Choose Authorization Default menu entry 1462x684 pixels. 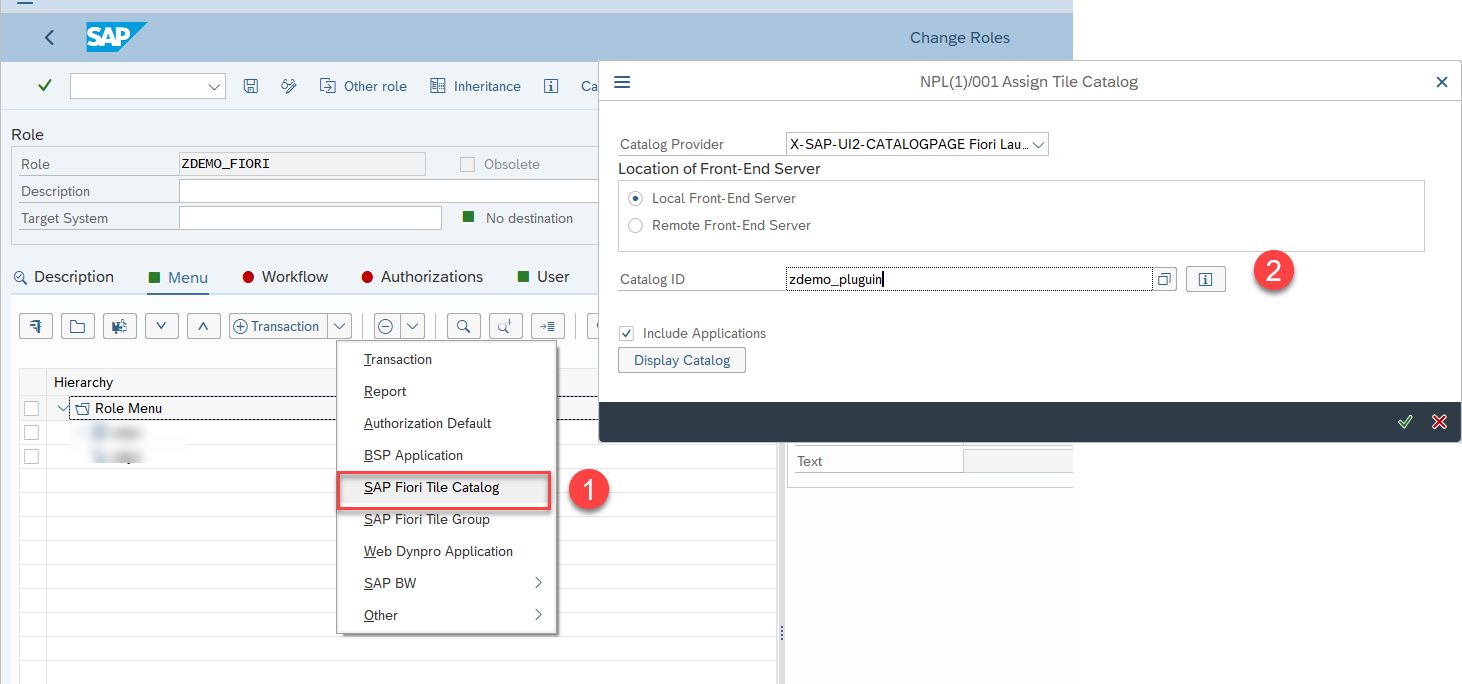(x=428, y=423)
